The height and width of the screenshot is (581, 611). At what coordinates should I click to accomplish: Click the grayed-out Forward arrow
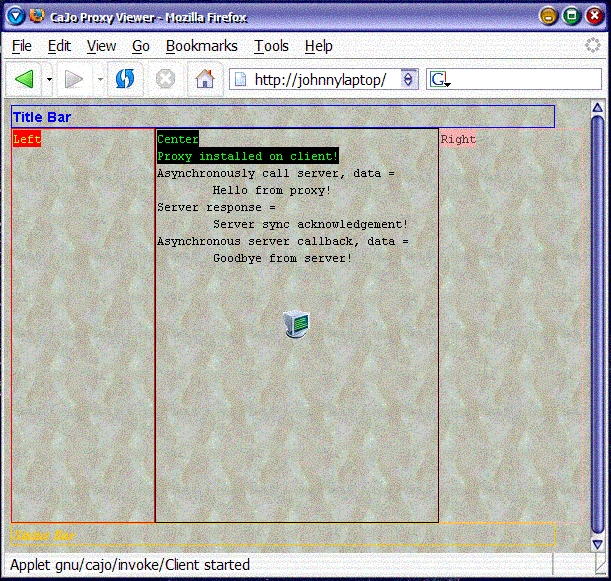[74, 79]
